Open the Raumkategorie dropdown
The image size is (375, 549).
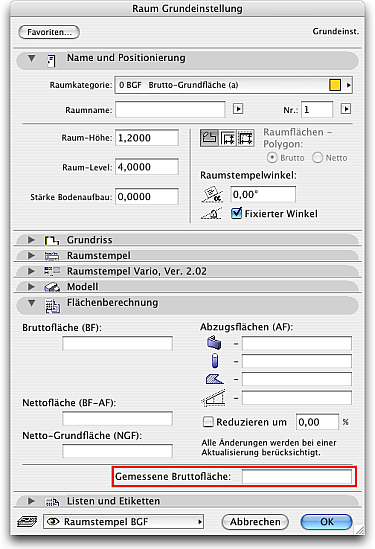click(233, 85)
